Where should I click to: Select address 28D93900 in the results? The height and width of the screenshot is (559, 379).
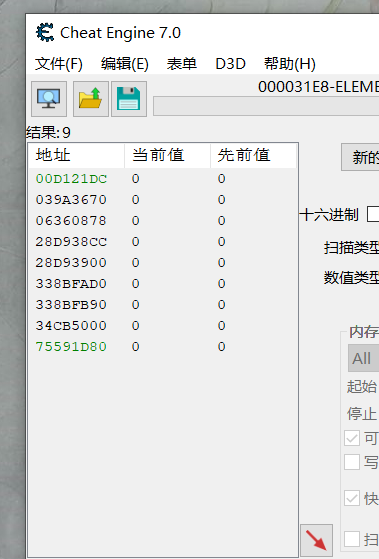pos(71,263)
